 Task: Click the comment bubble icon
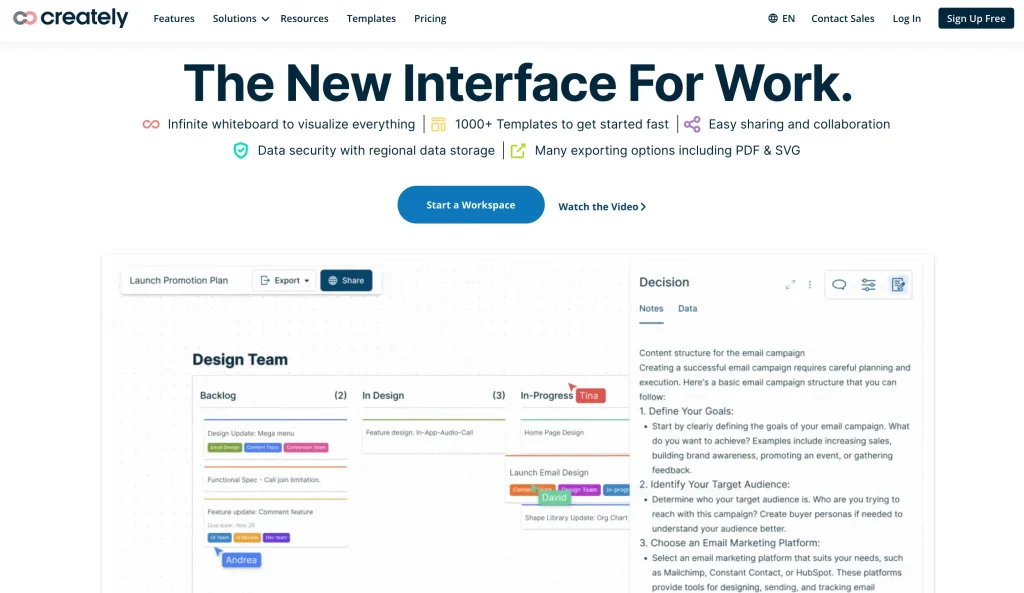click(x=839, y=285)
